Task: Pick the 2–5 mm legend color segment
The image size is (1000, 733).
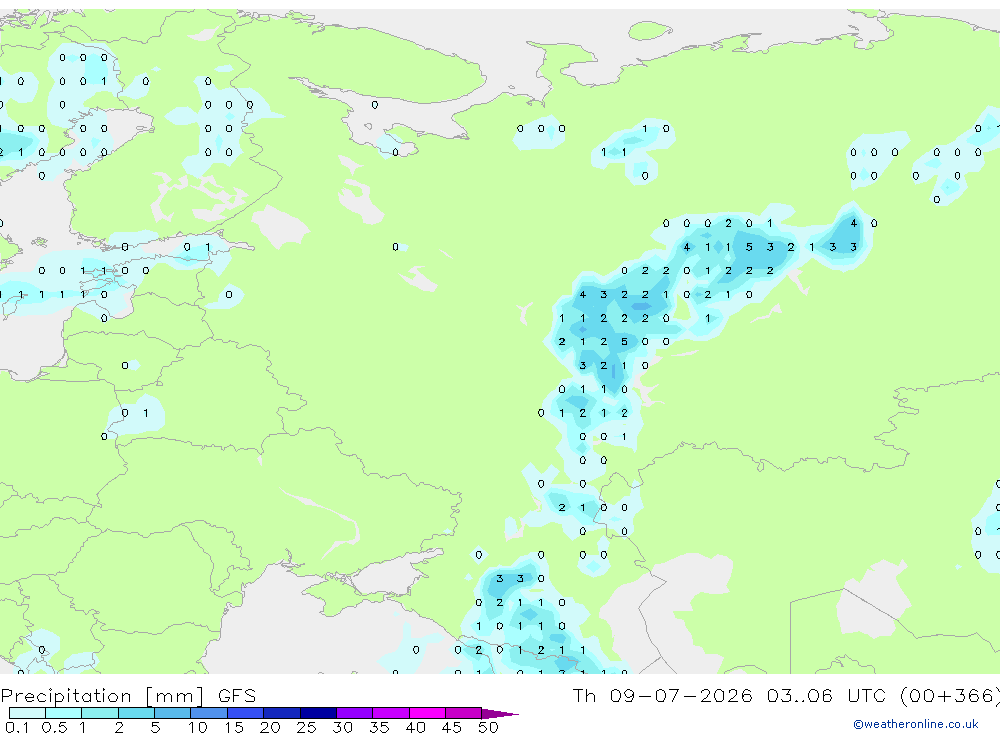Action: click(x=136, y=713)
